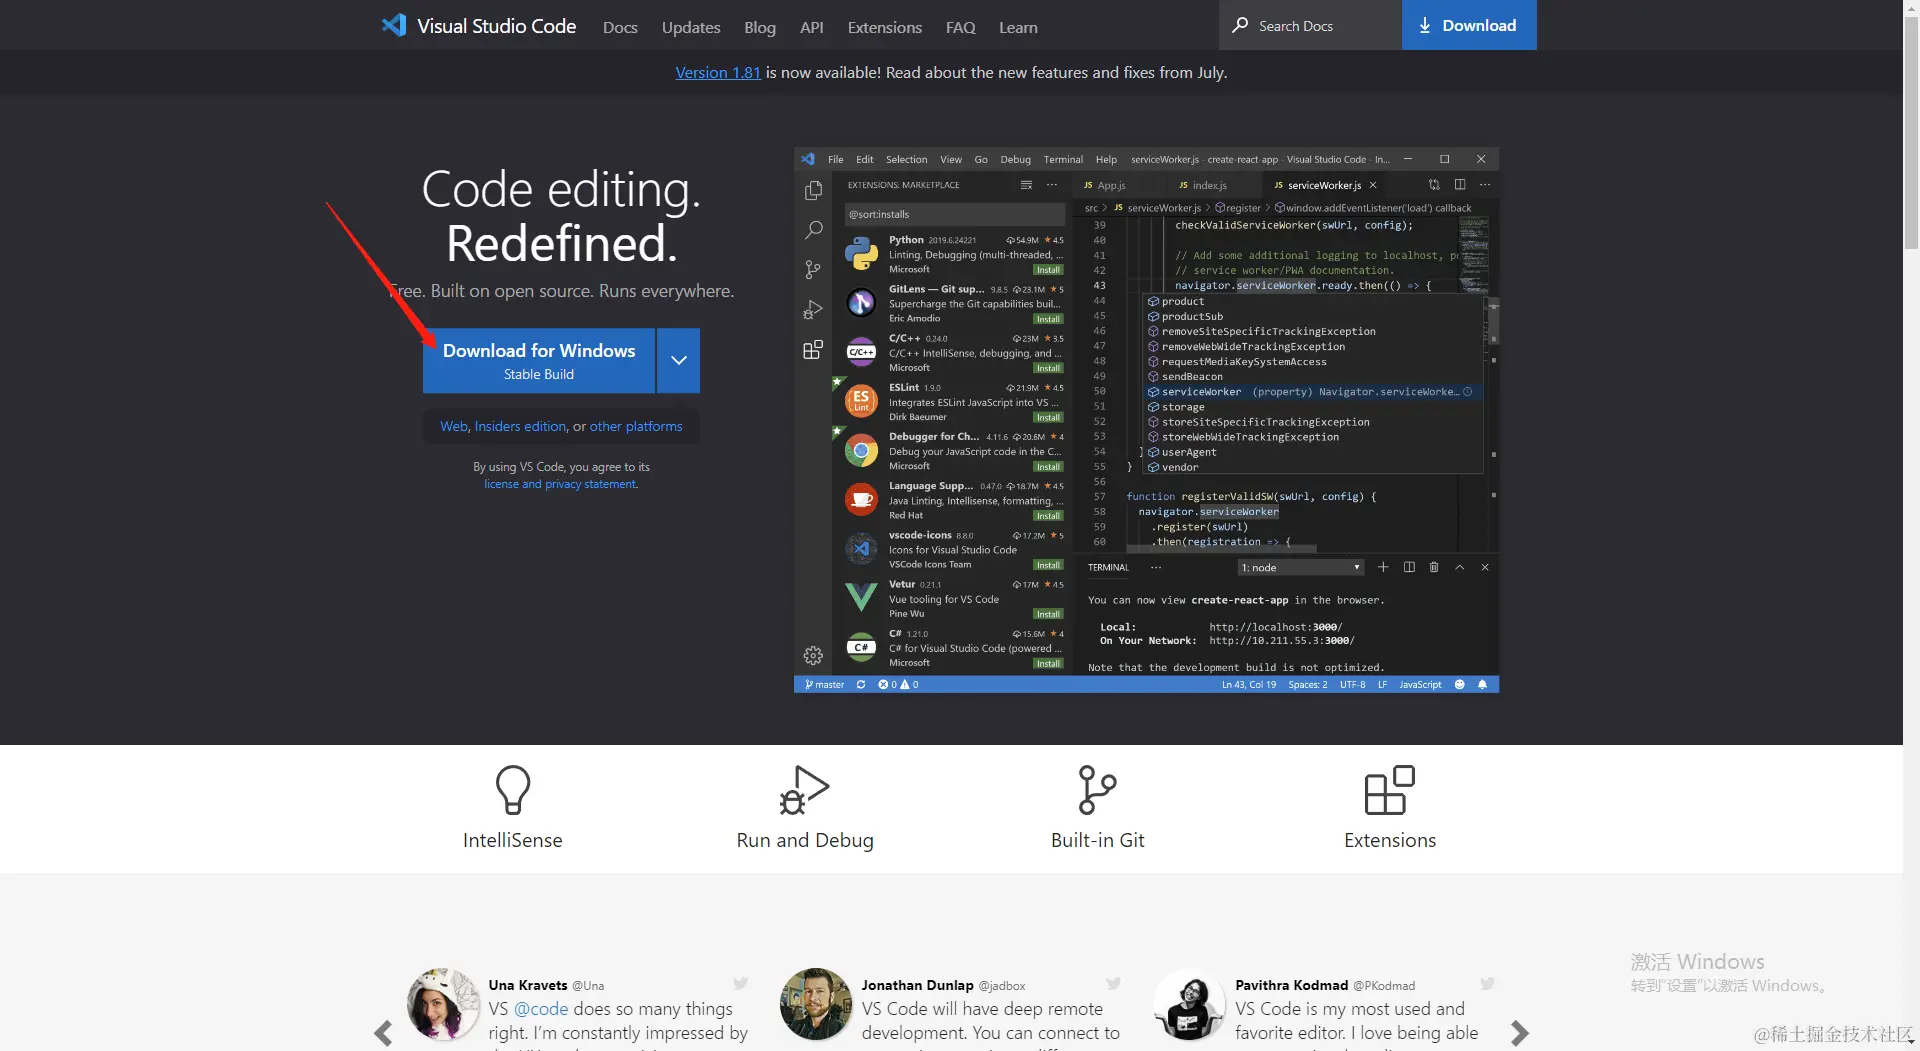
Task: Click the Extensions blocks icon
Action: point(1390,790)
